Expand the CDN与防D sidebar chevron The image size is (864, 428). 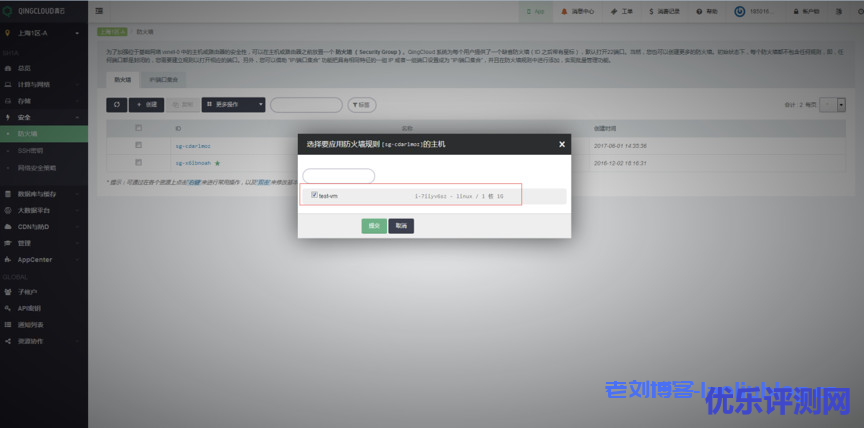(x=77, y=226)
